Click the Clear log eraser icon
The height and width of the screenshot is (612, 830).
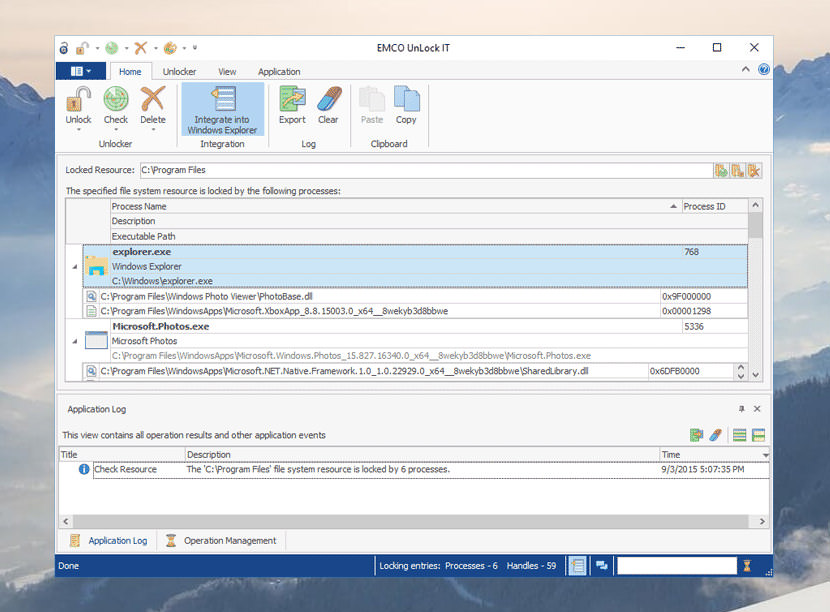click(329, 98)
